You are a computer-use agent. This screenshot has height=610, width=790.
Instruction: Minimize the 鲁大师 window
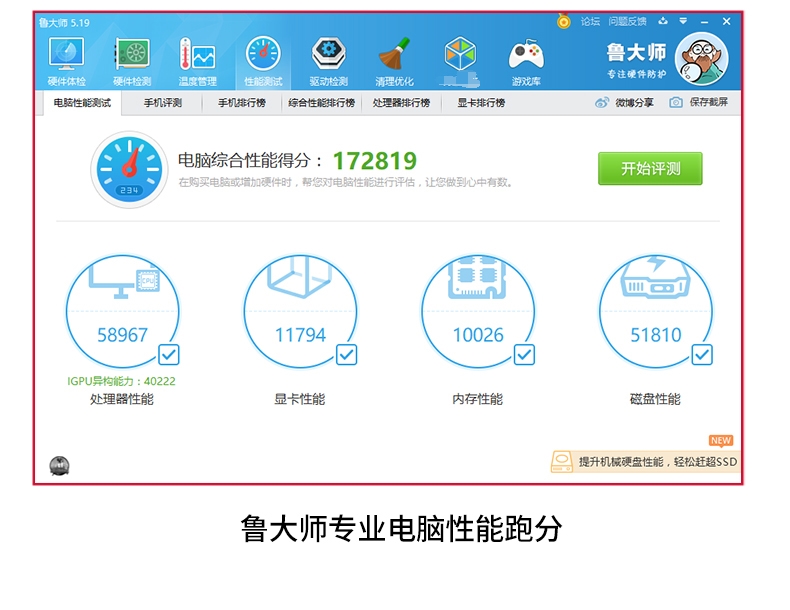coord(704,22)
